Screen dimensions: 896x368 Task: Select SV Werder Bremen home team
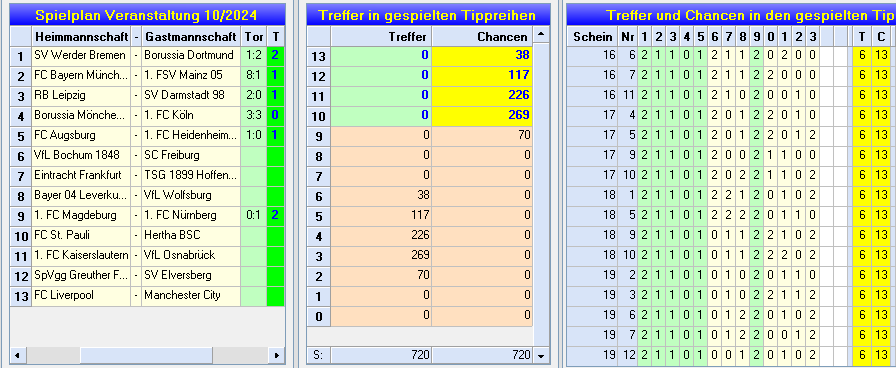click(x=81, y=55)
